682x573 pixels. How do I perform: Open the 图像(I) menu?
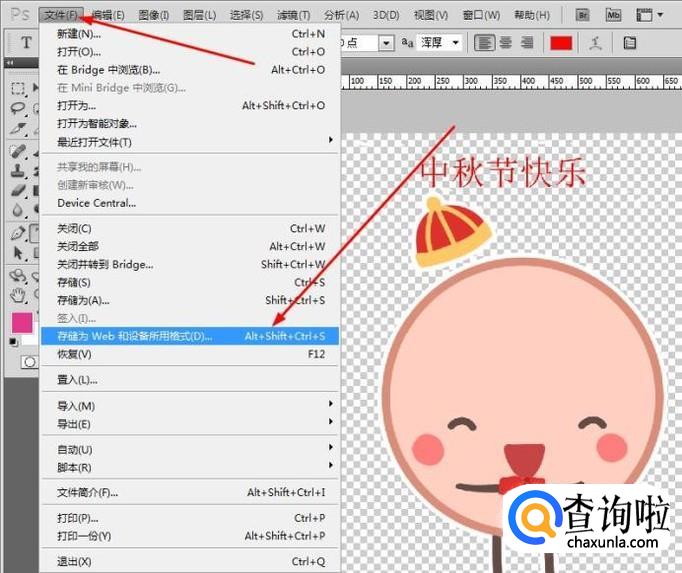pyautogui.click(x=154, y=15)
